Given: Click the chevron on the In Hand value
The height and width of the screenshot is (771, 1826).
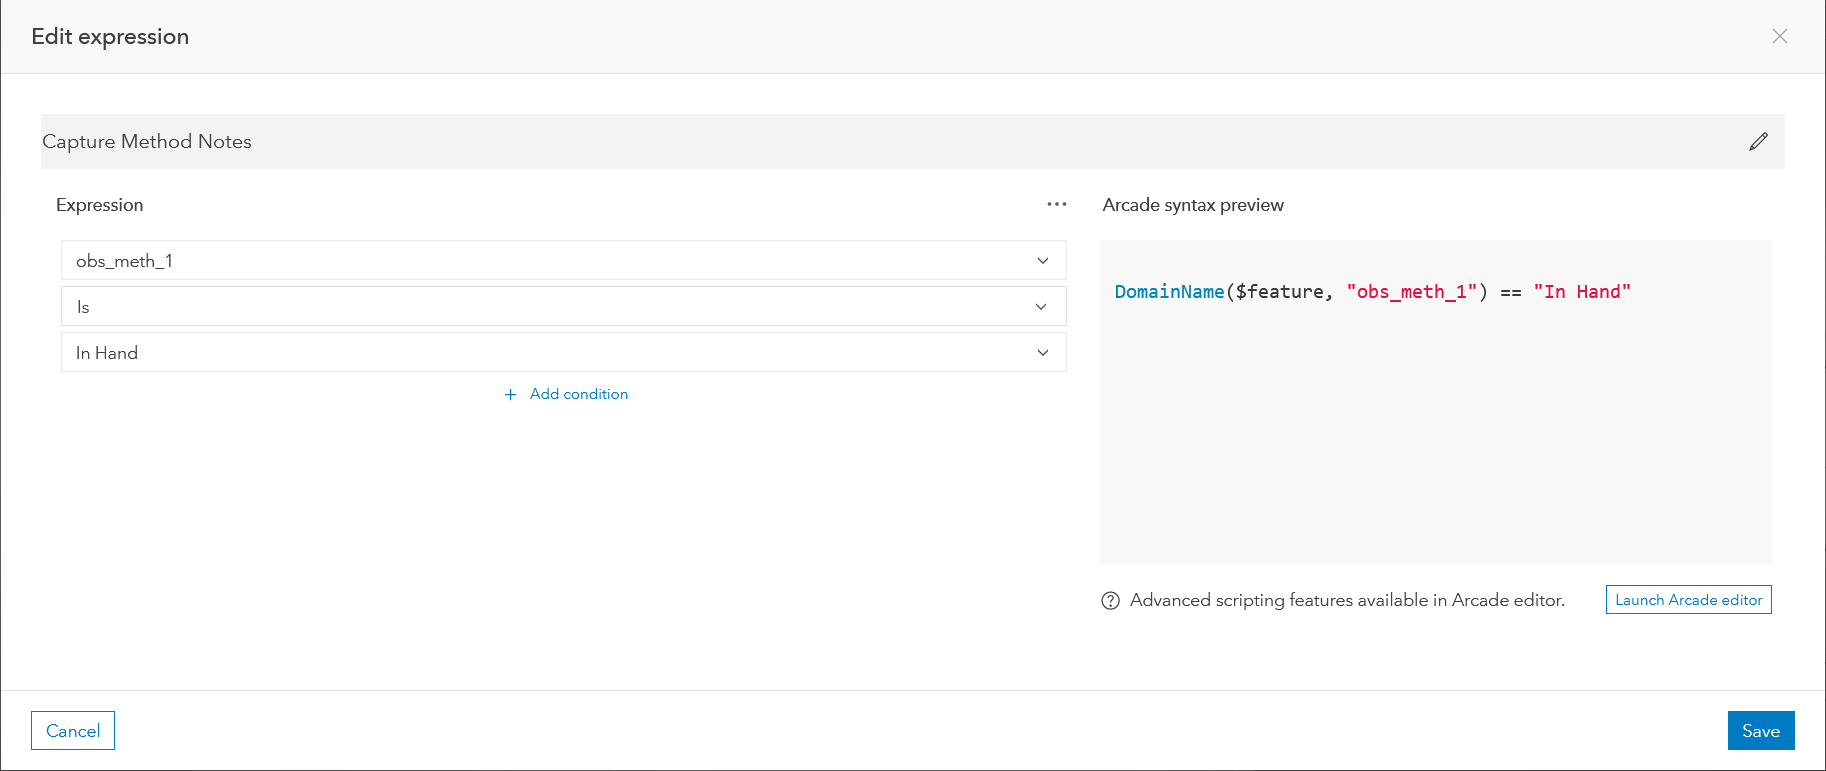Looking at the screenshot, I should tap(1042, 353).
